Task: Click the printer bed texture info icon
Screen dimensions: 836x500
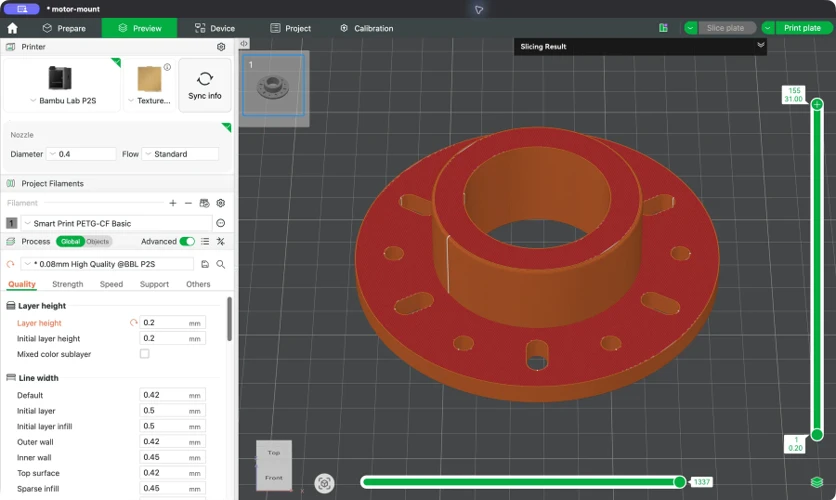Action: [167, 67]
